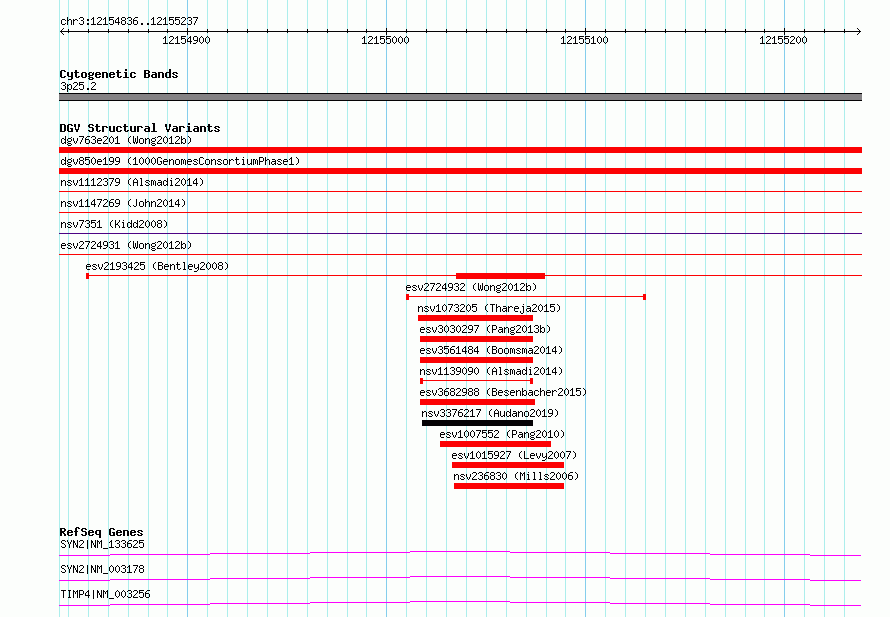Open variant esv2193425 (Bentley2008)
This screenshot has height=617, width=890.
coord(157,266)
